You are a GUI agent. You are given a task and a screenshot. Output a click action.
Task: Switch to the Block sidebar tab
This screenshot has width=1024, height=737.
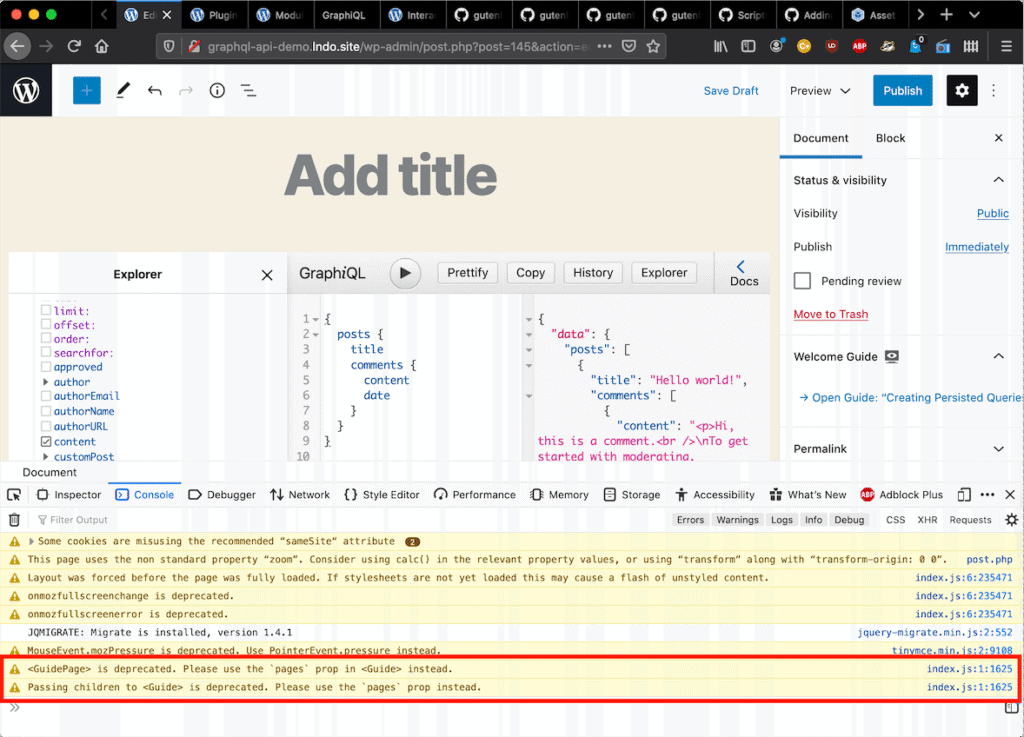[x=890, y=138]
